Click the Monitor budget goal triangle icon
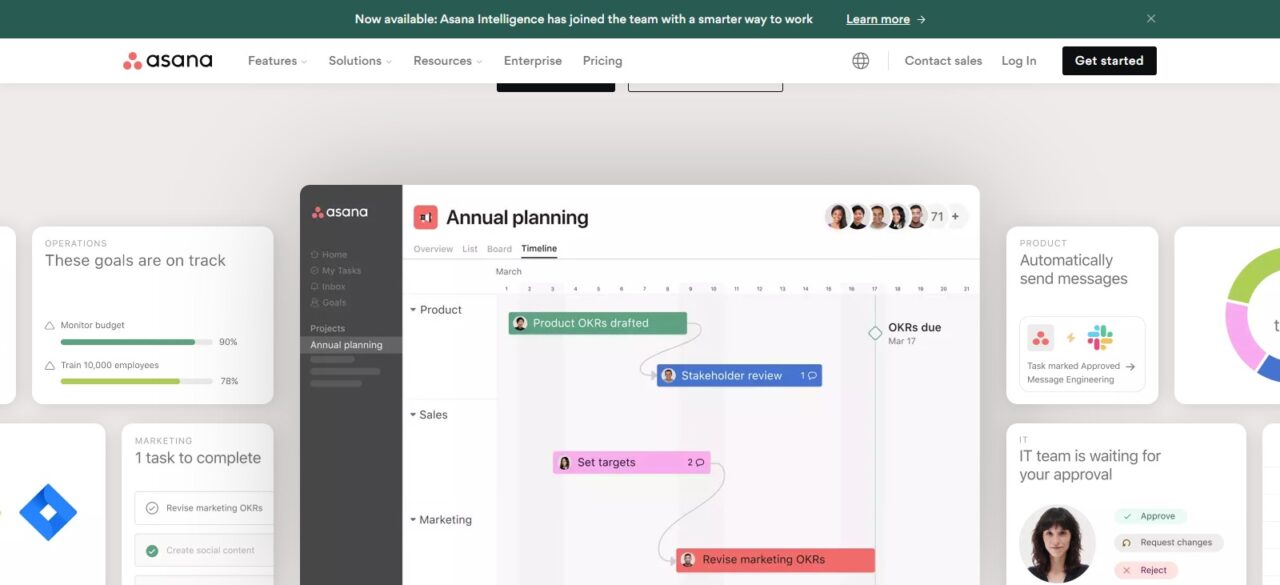This screenshot has width=1280, height=585. pos(50,326)
